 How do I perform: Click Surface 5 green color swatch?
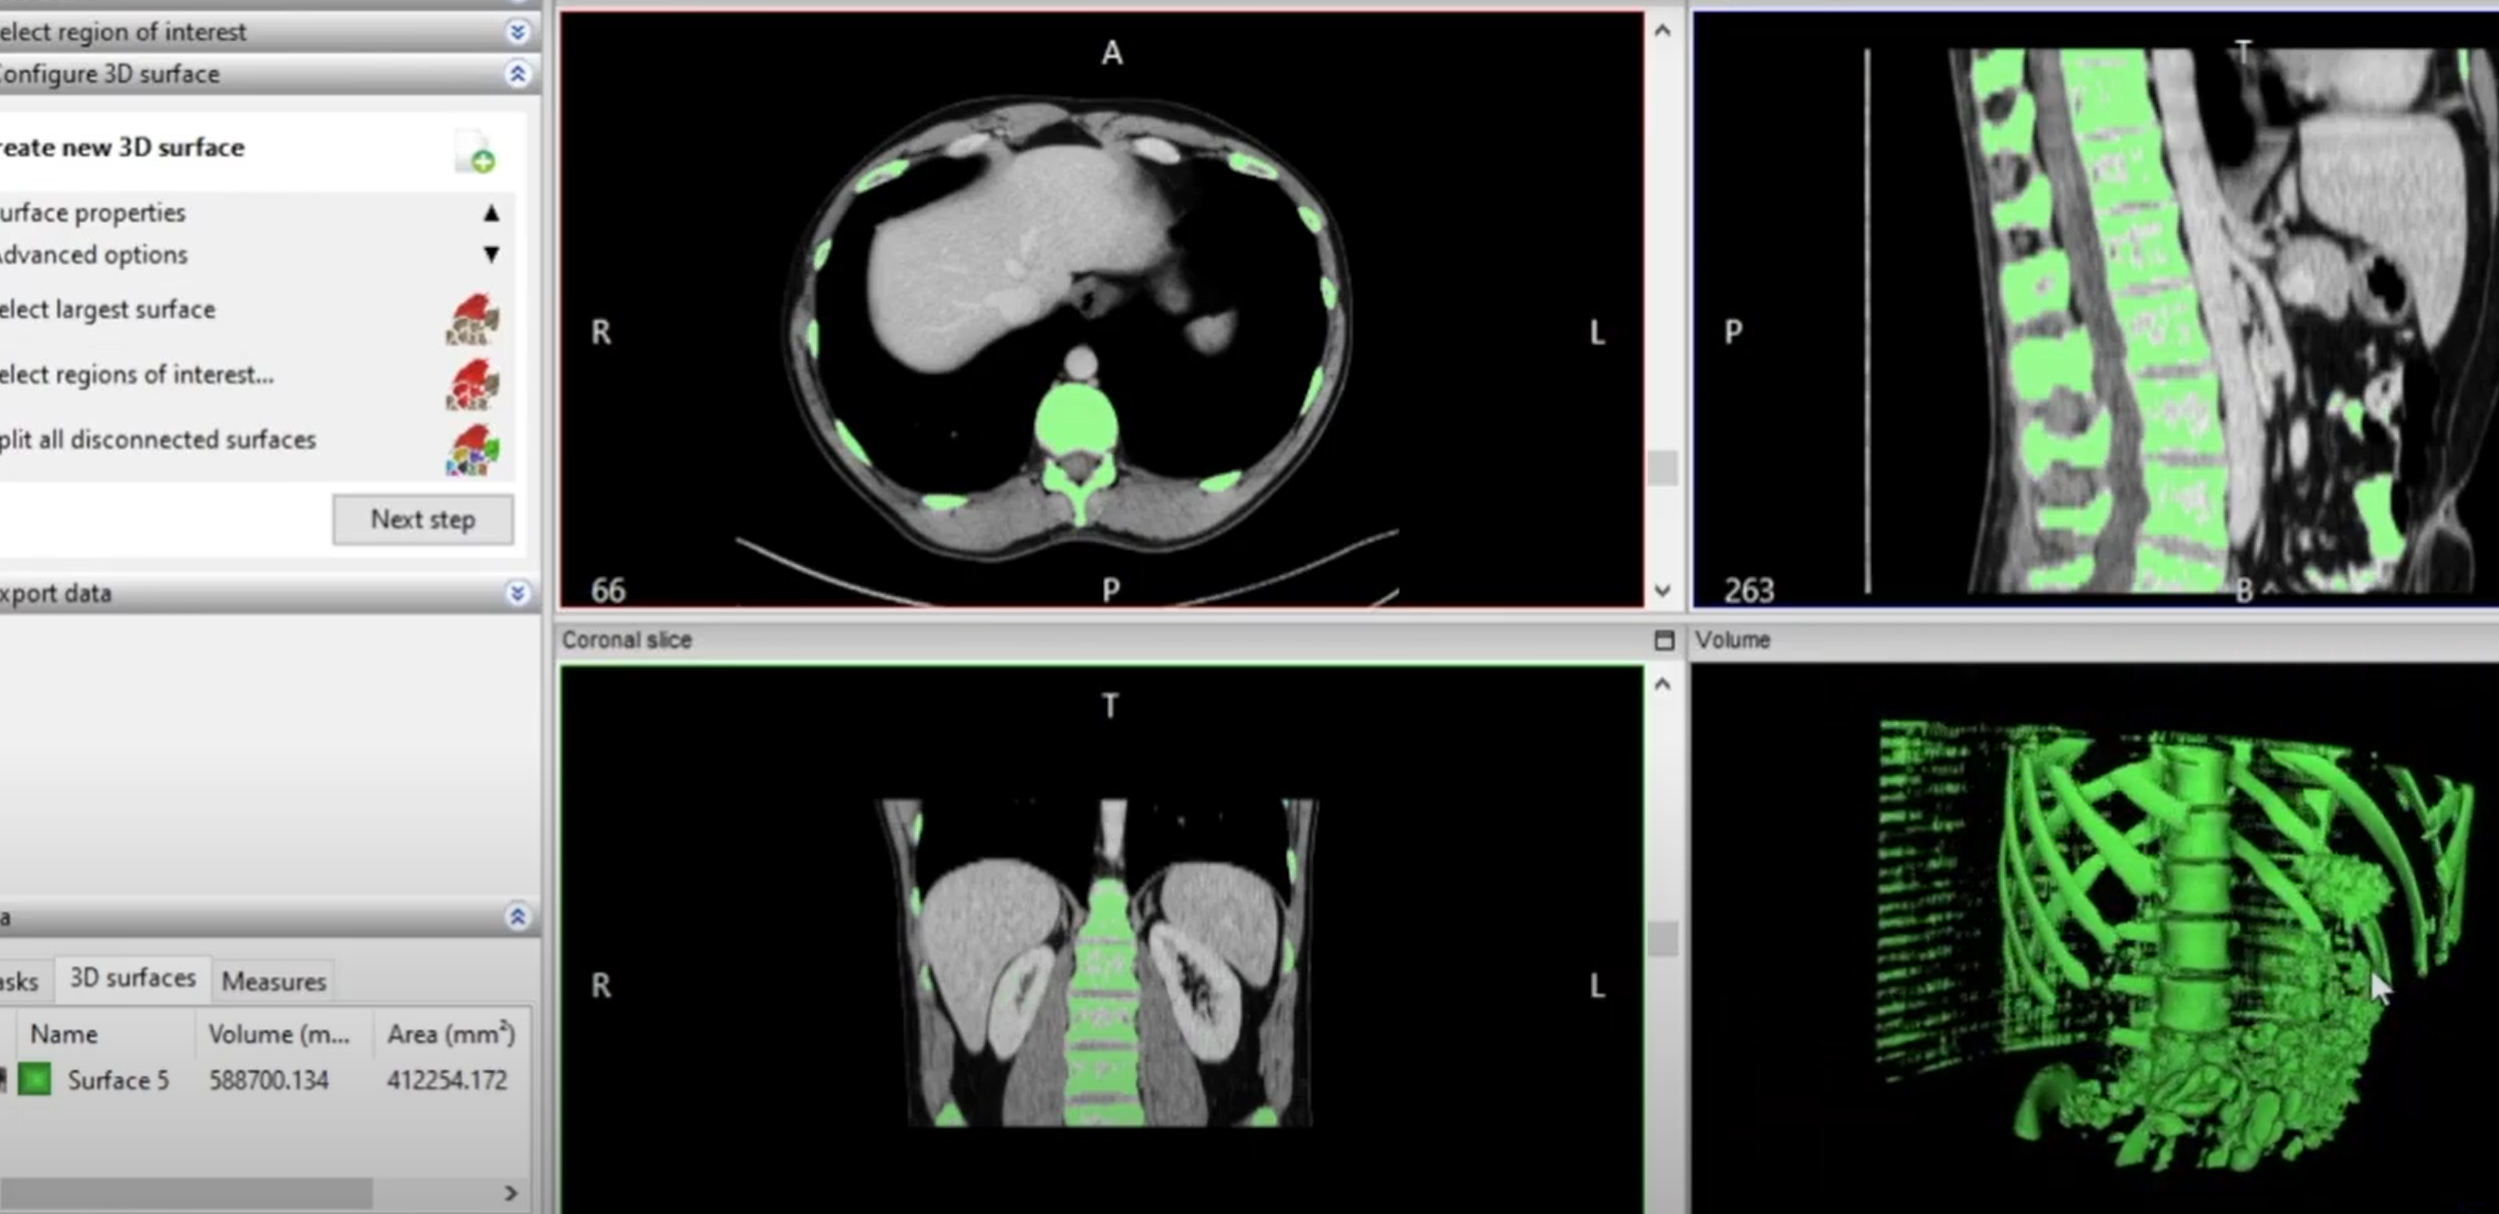35,1079
